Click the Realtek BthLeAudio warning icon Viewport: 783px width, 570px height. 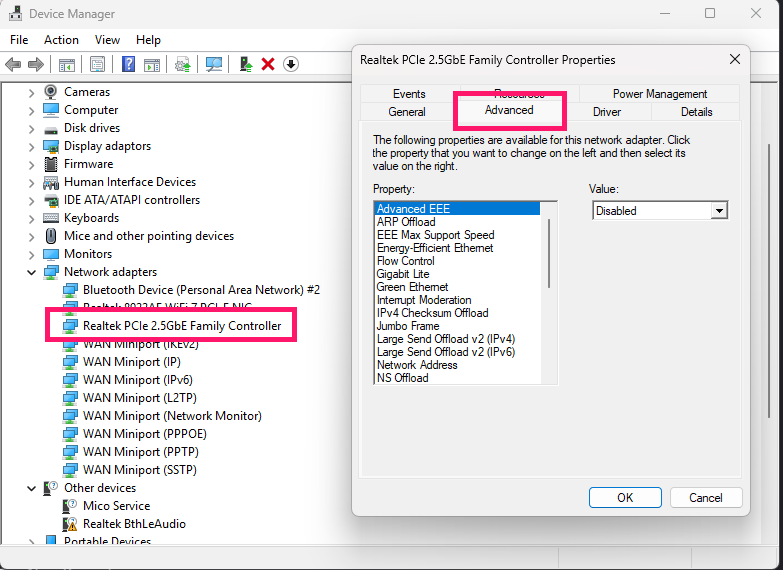pos(70,524)
